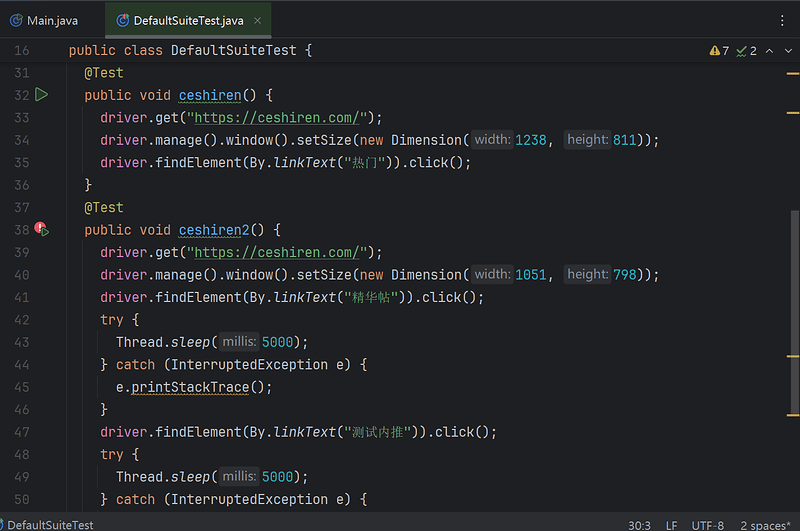Image resolution: width=800 pixels, height=531 pixels.
Task: Click the run icon beside ceshiren2
Action: pos(42,230)
